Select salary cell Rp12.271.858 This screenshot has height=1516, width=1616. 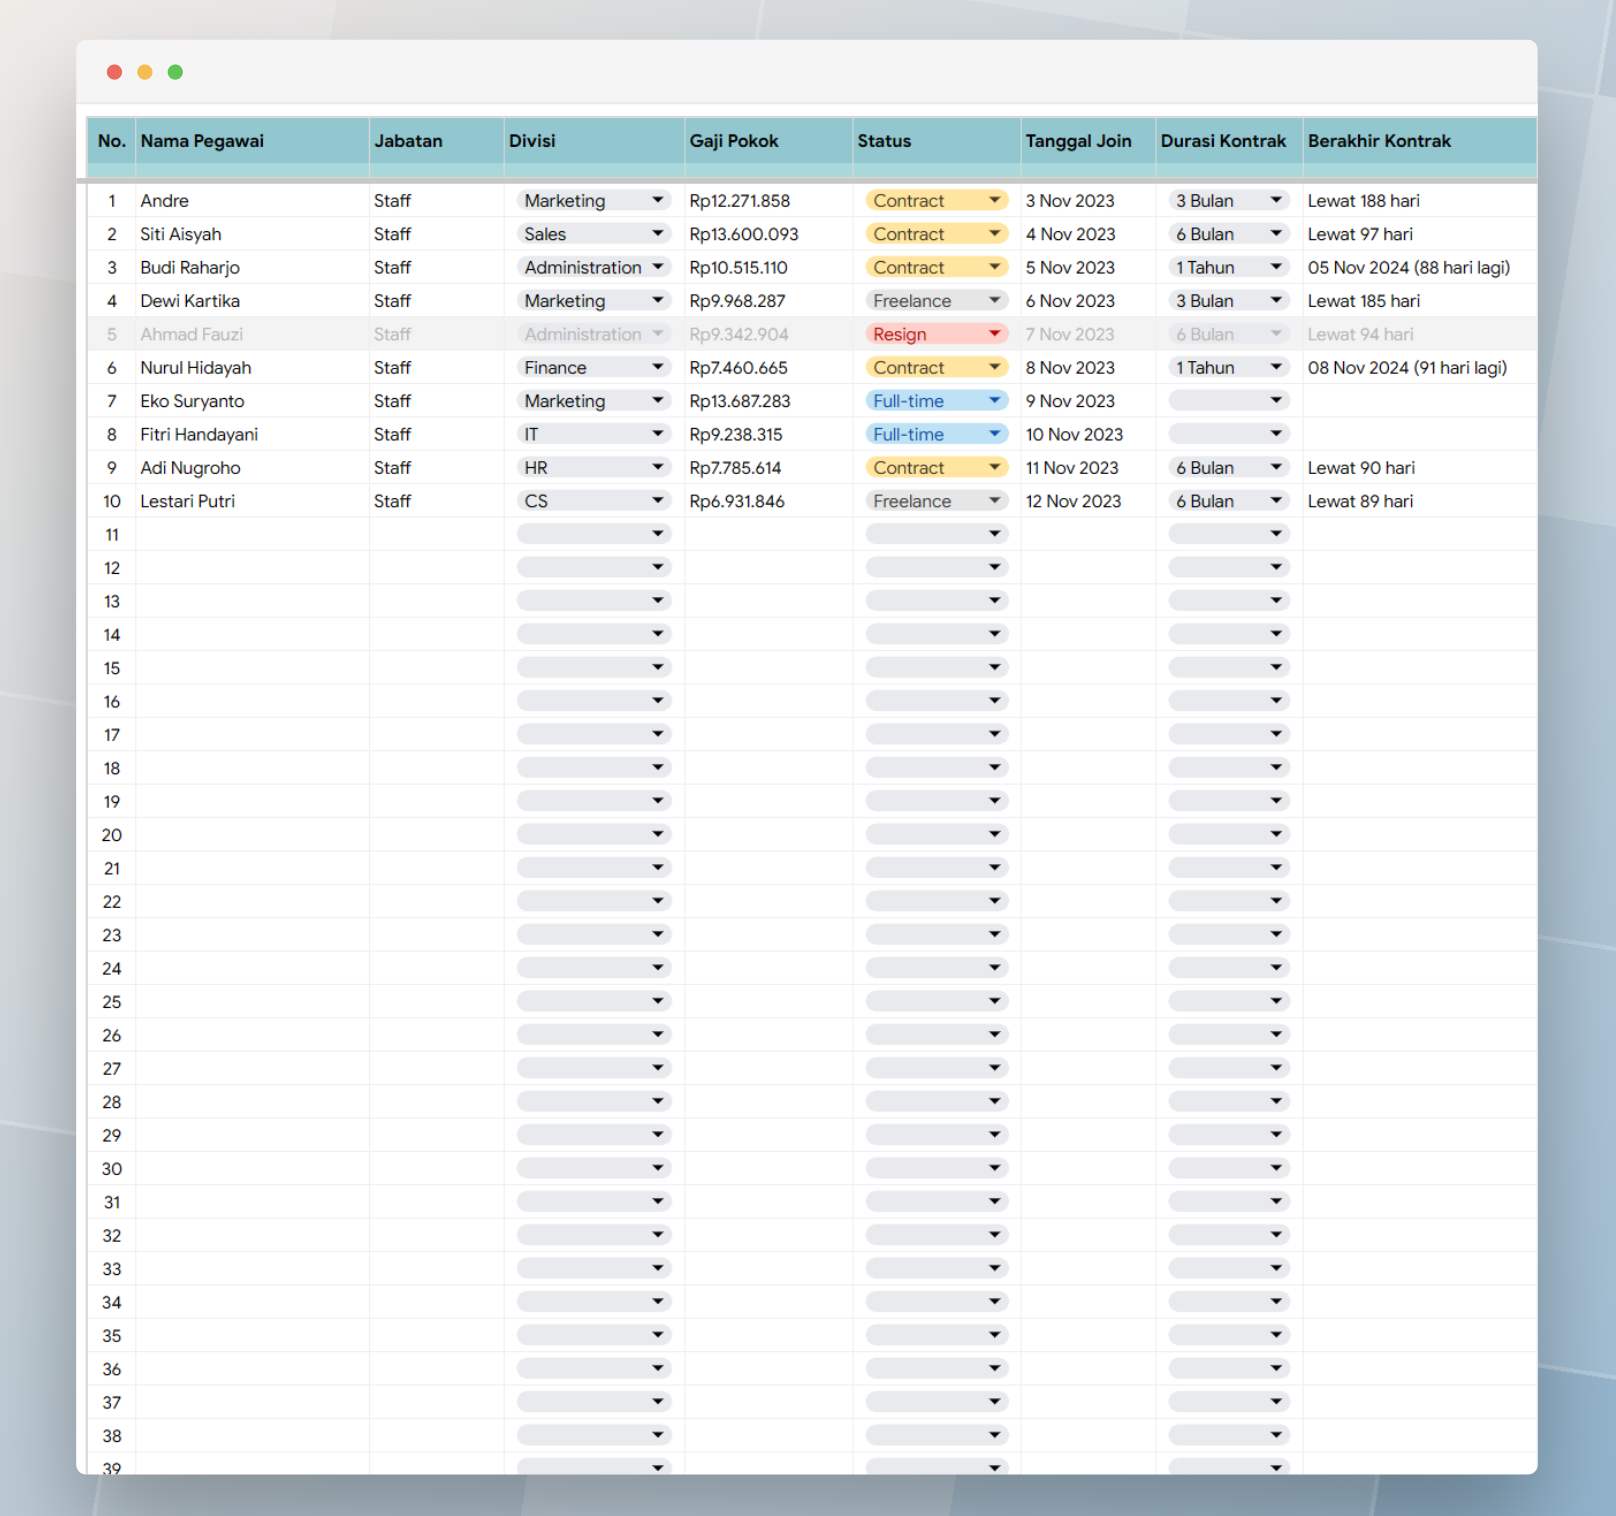coord(768,201)
